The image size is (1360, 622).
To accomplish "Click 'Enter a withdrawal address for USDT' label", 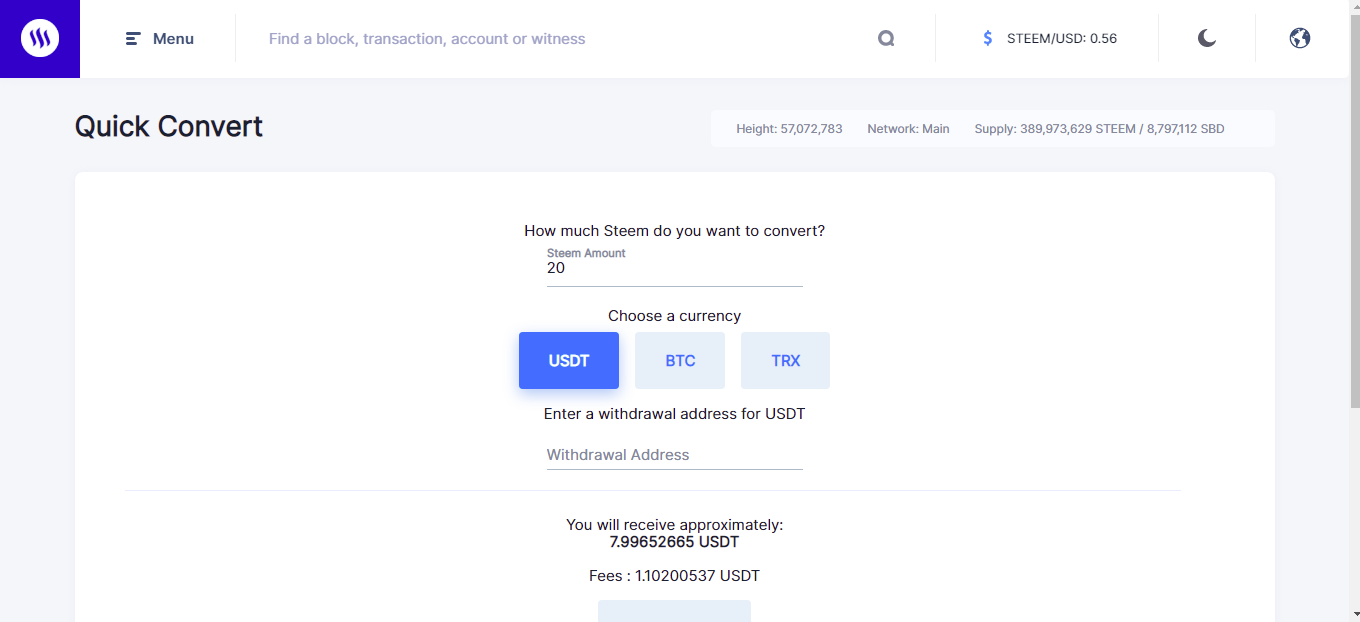I will (x=674, y=414).
